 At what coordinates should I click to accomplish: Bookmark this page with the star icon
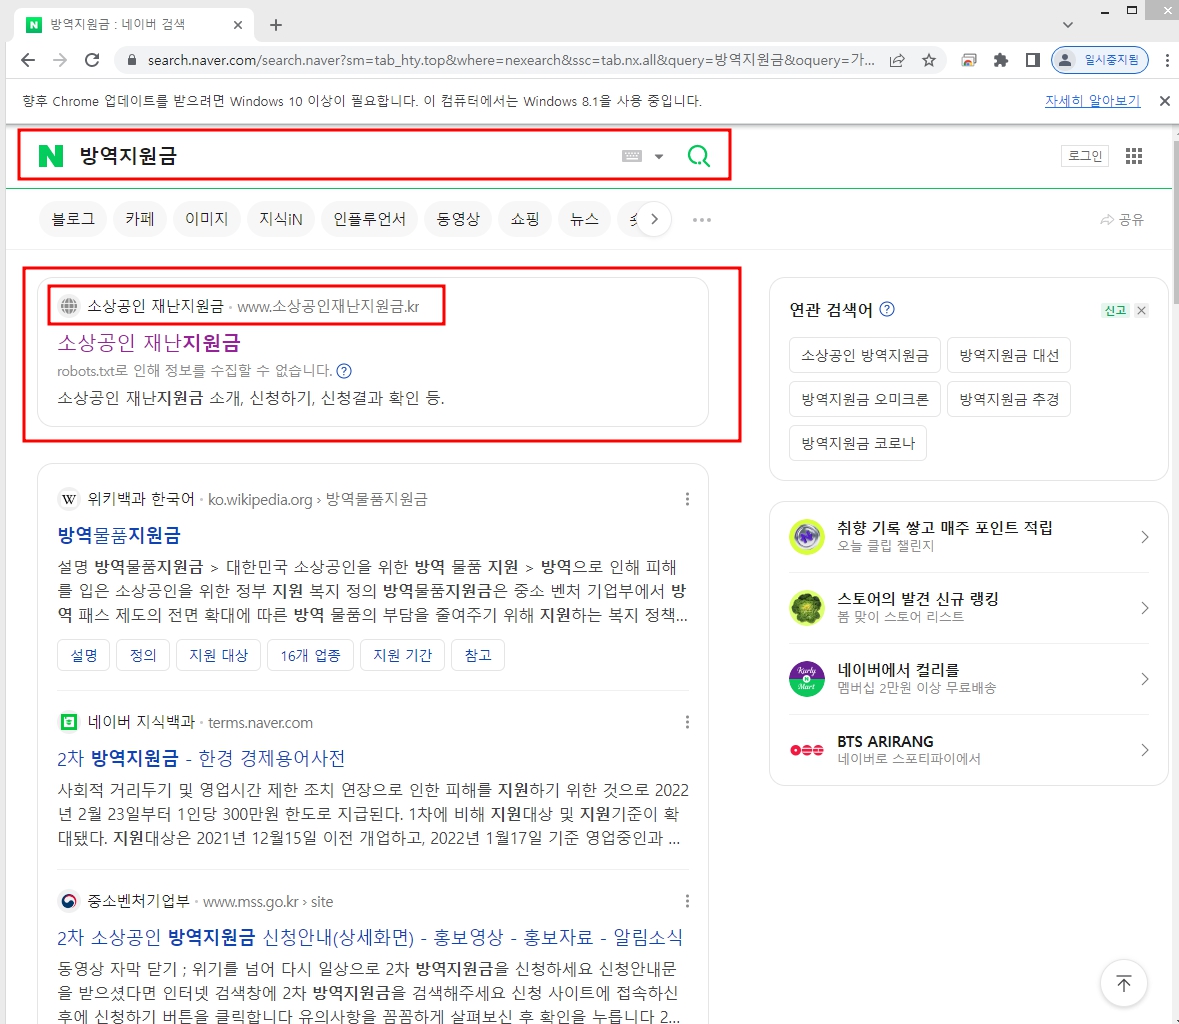pos(929,60)
